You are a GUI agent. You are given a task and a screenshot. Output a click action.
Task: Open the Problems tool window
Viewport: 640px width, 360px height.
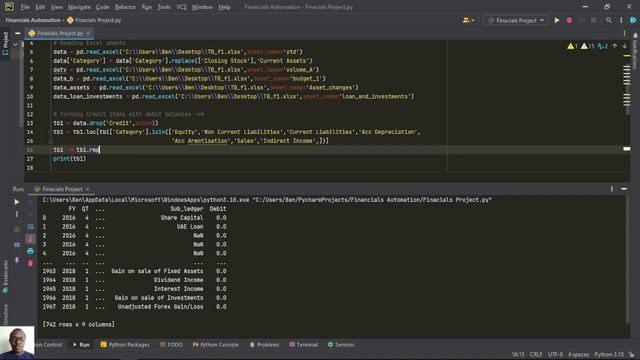(x=264, y=345)
